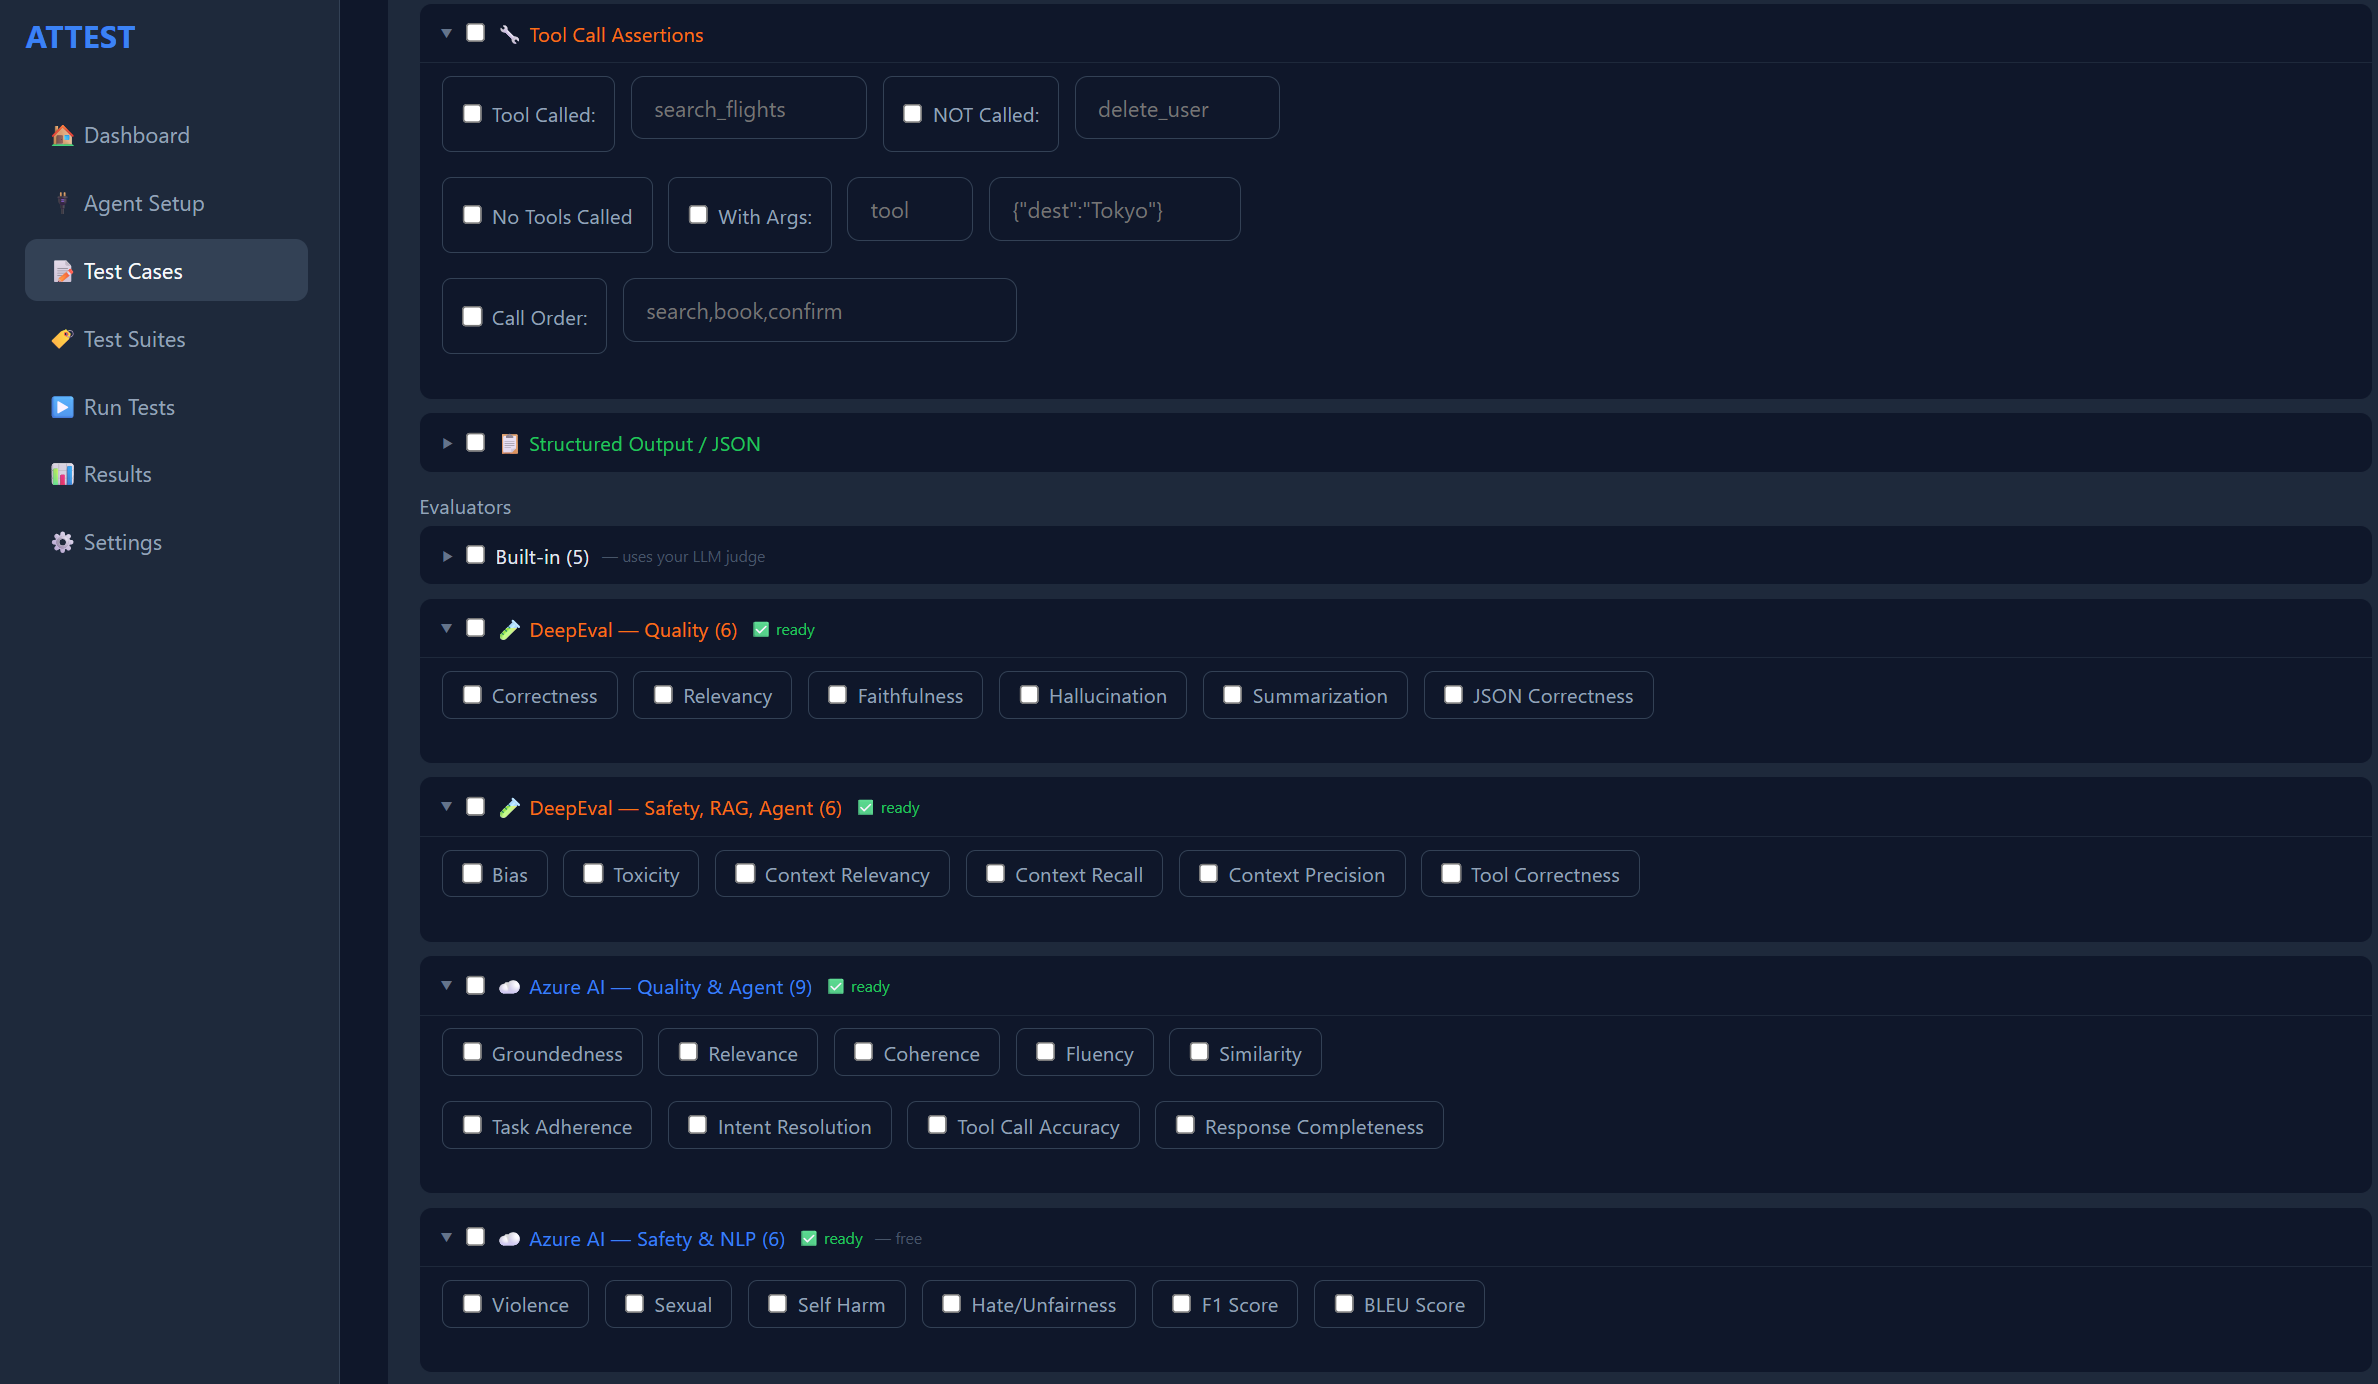Click the {"dest":"Tokyo"} arguments field
This screenshot has height=1384, width=2378.
tap(1114, 209)
